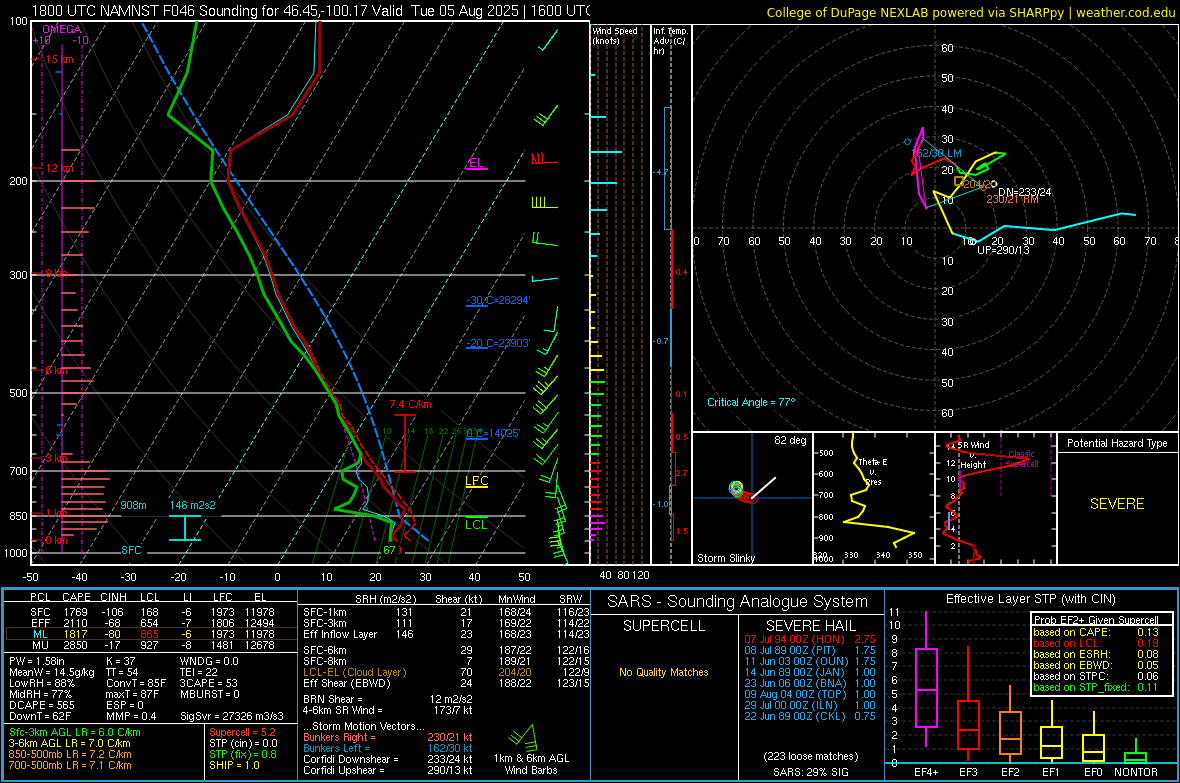Image resolution: width=1180 pixels, height=783 pixels.
Task: Click the No Quality Matches supercell text
Action: [x=664, y=672]
